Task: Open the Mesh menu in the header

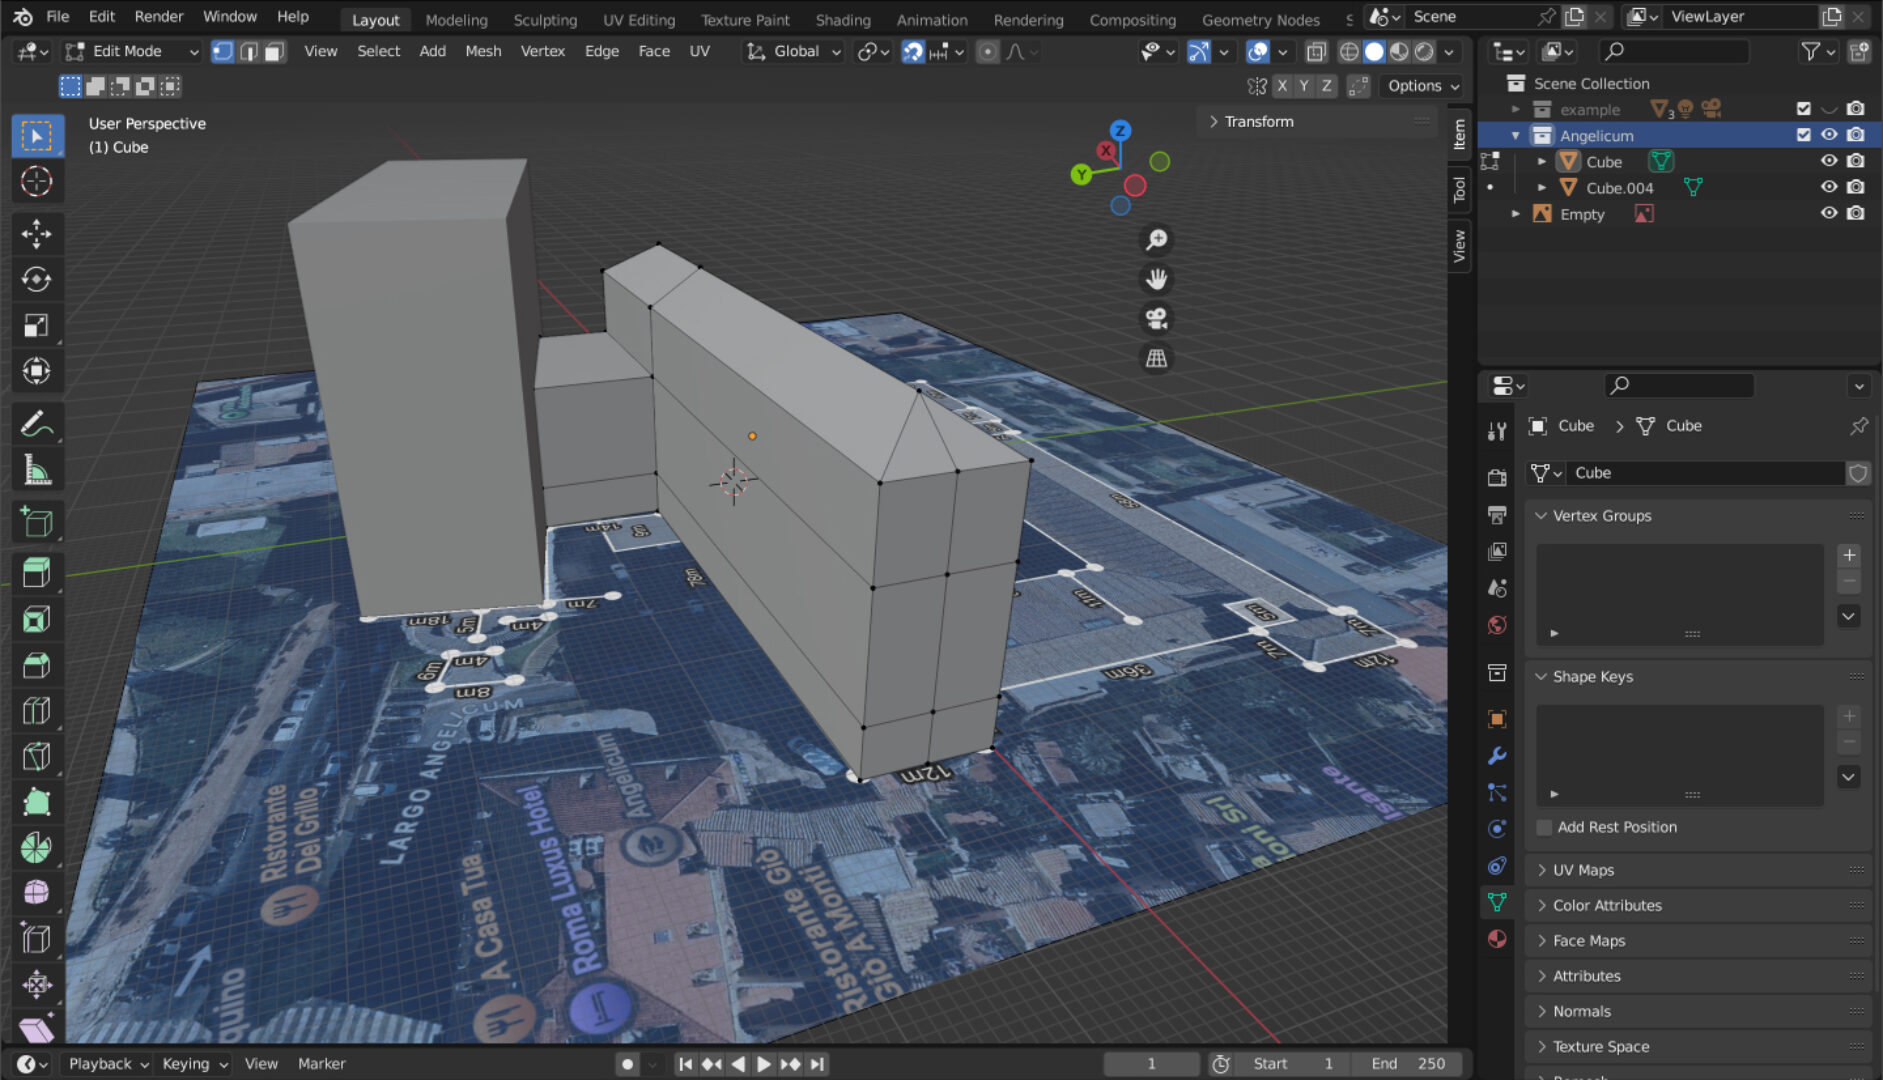Action: point(483,51)
